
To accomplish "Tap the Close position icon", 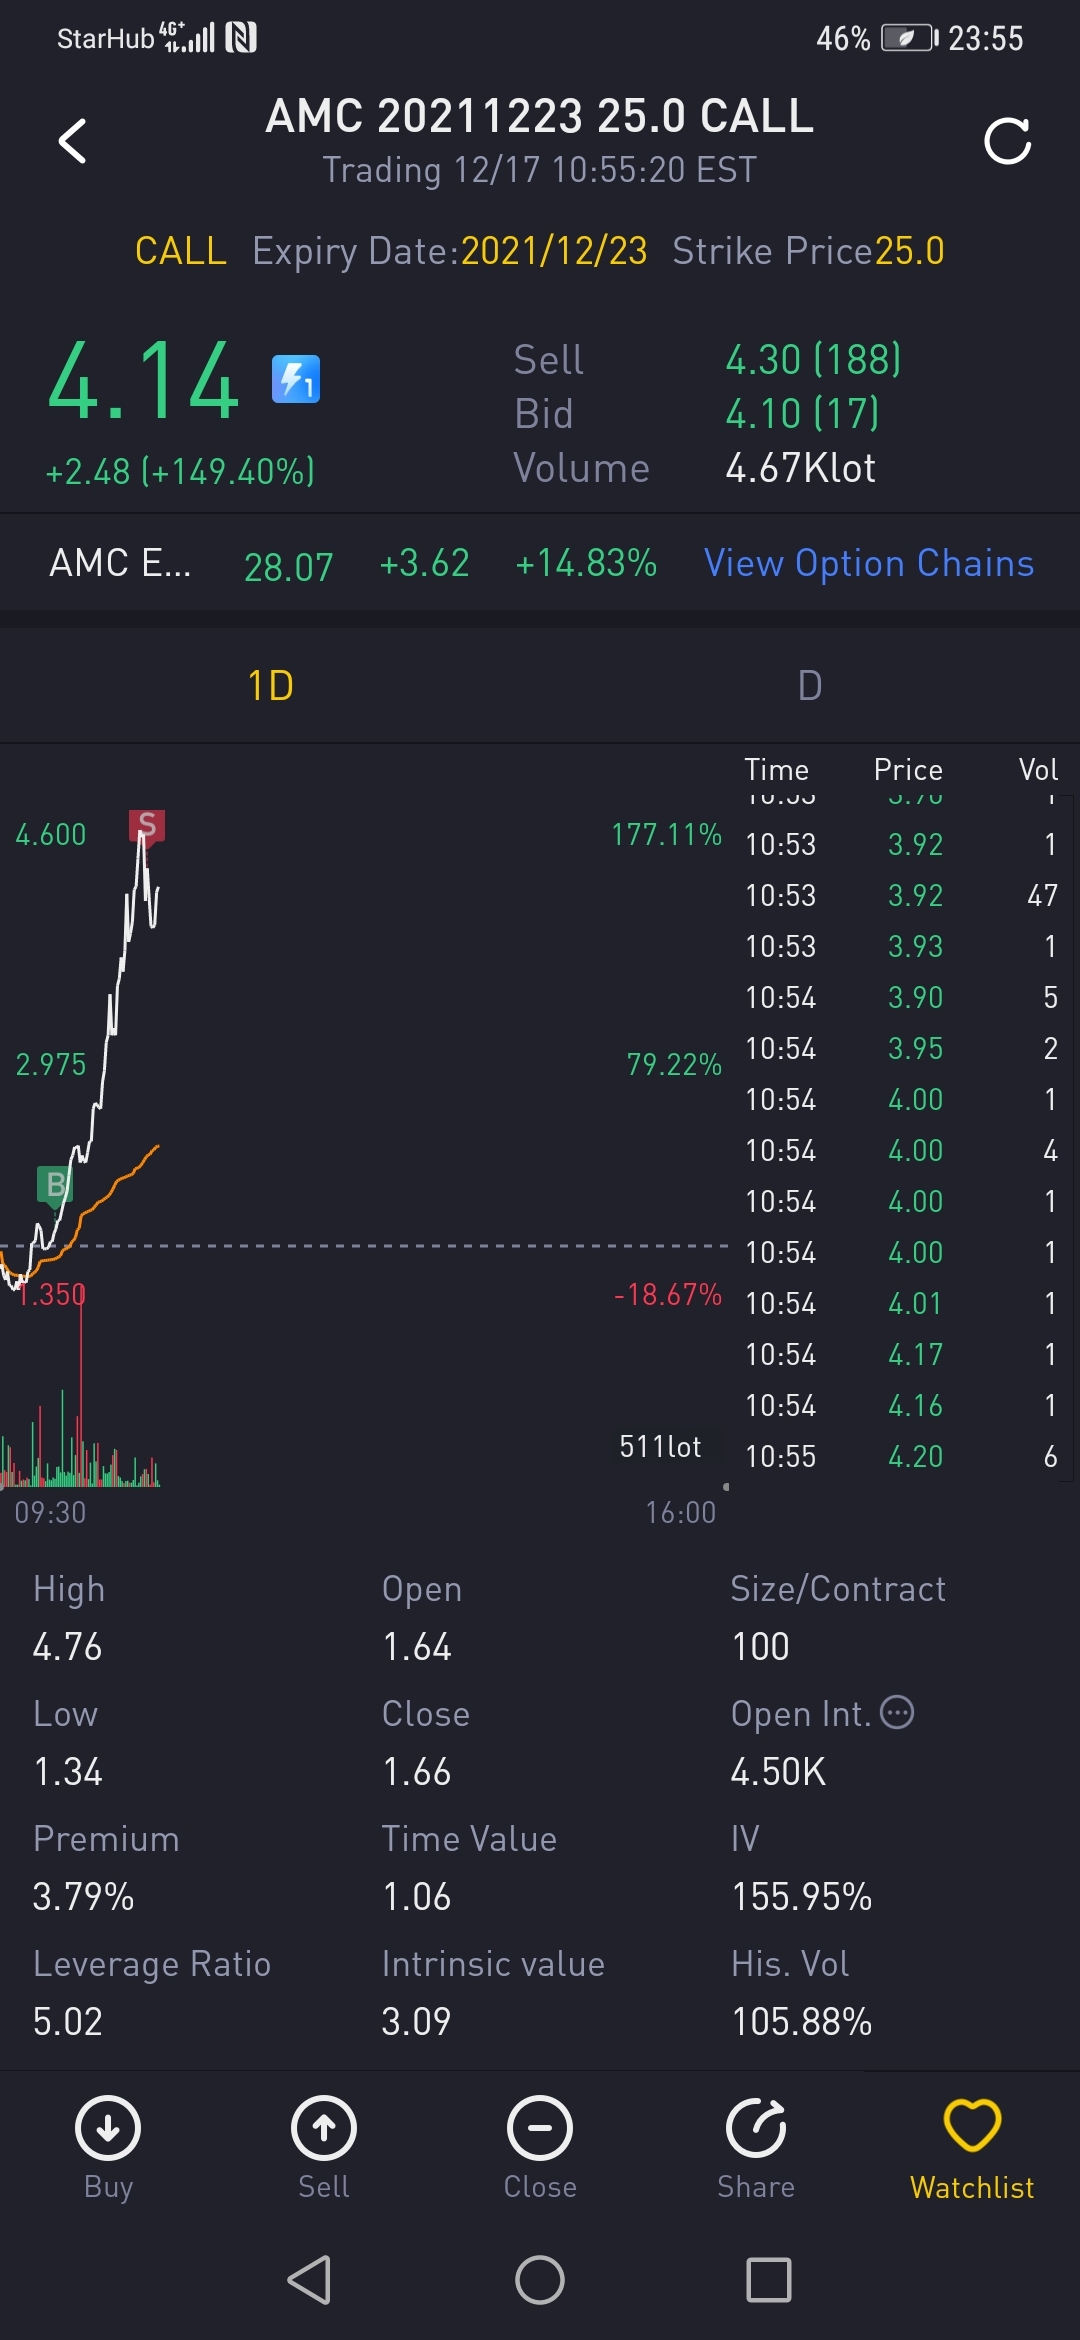I will [540, 2128].
